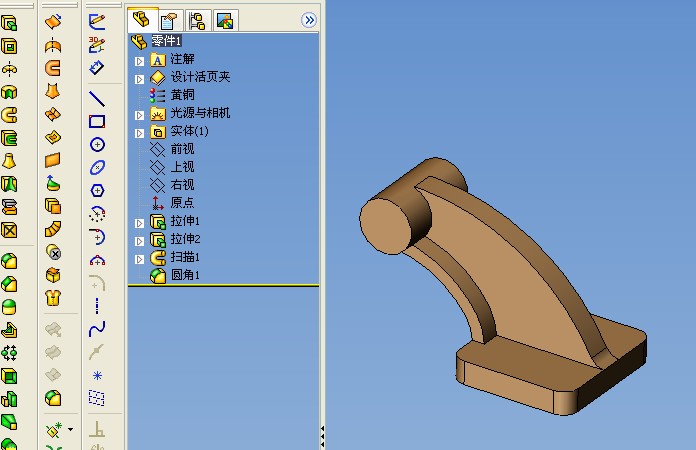Select the Rectangle sketch tool
The image size is (696, 450).
(97, 122)
